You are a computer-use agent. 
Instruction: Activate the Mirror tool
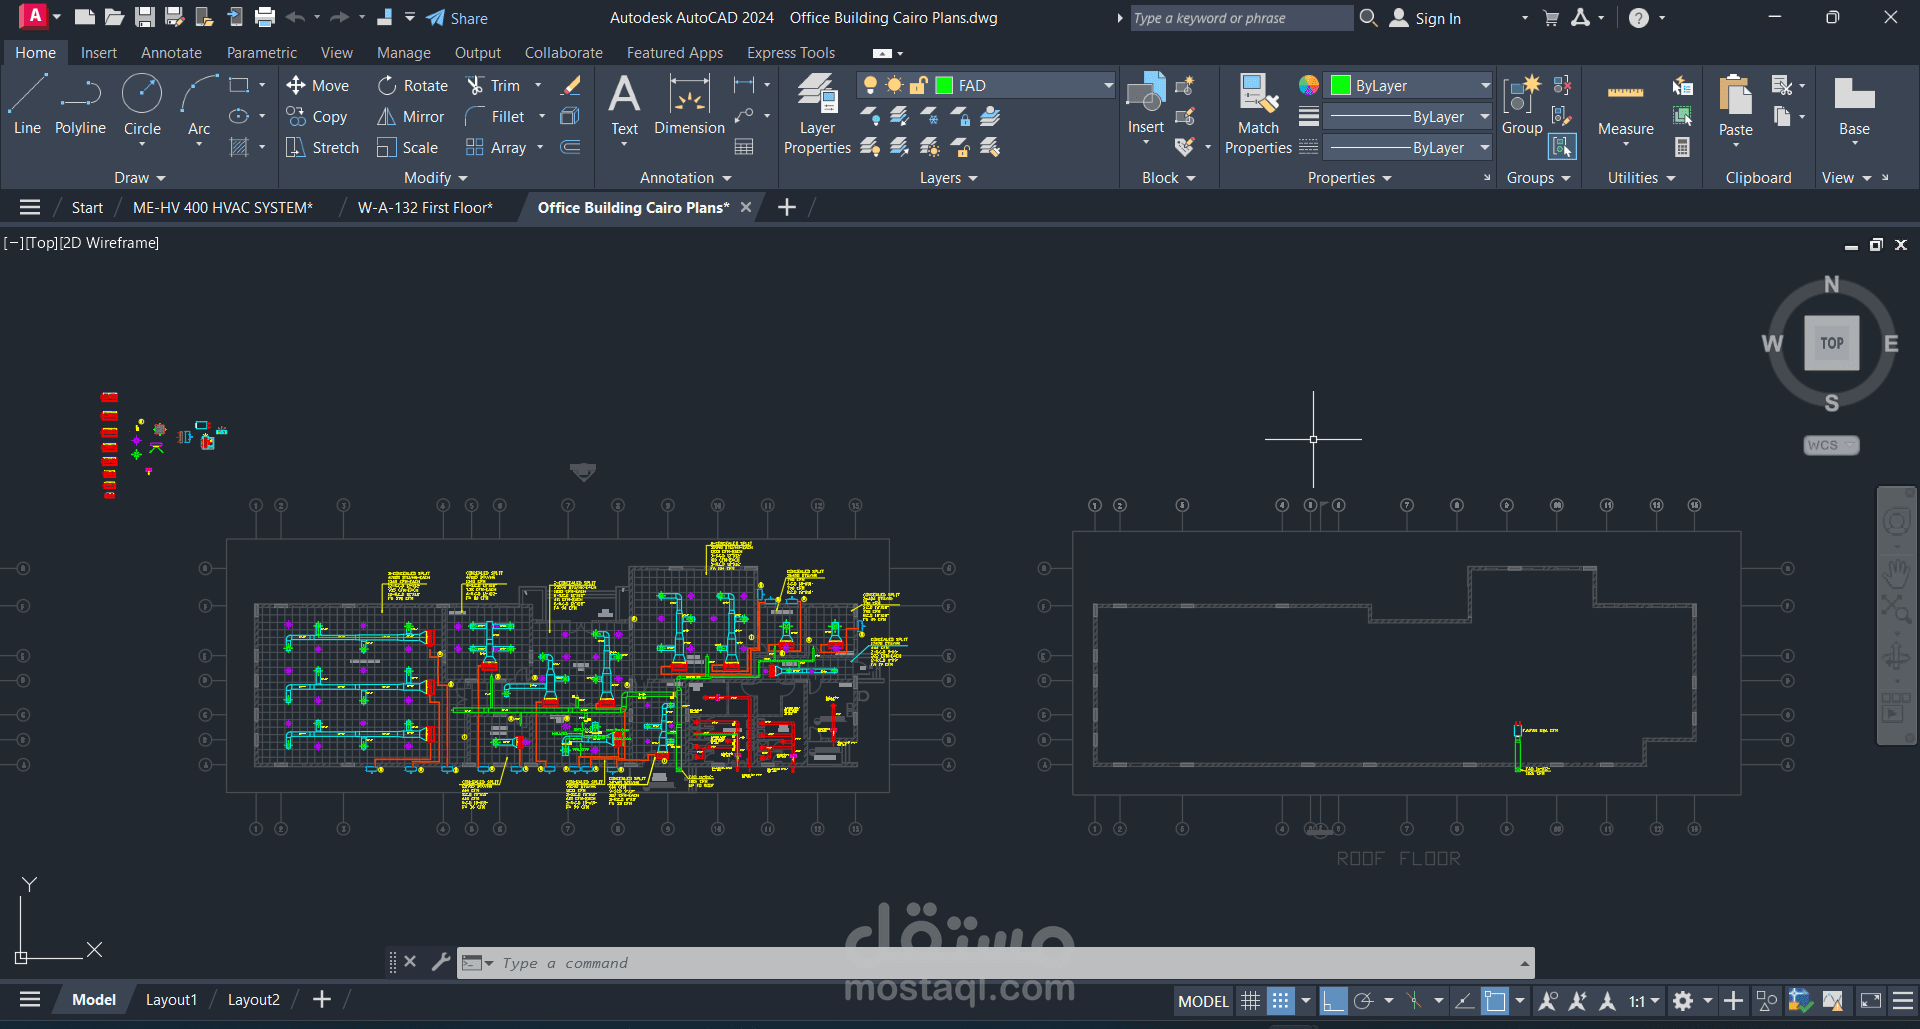pyautogui.click(x=410, y=117)
